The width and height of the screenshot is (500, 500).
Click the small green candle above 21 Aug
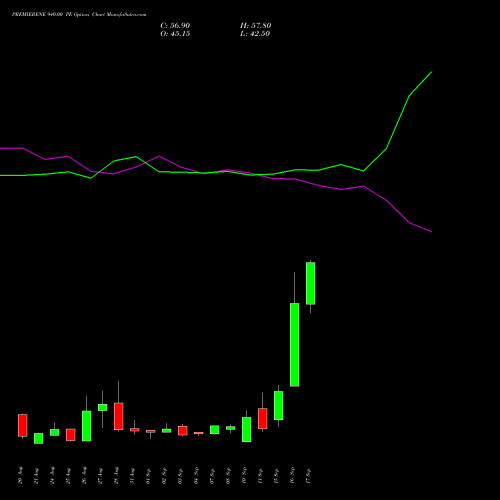[39, 438]
